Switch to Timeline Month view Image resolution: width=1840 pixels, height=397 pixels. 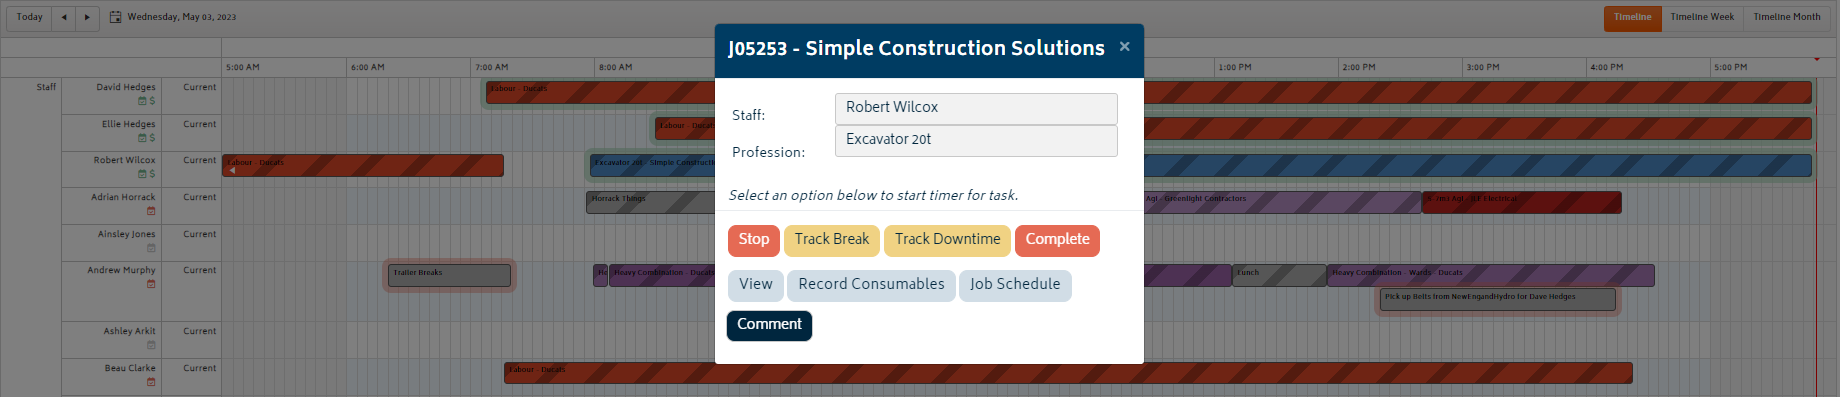click(1786, 17)
